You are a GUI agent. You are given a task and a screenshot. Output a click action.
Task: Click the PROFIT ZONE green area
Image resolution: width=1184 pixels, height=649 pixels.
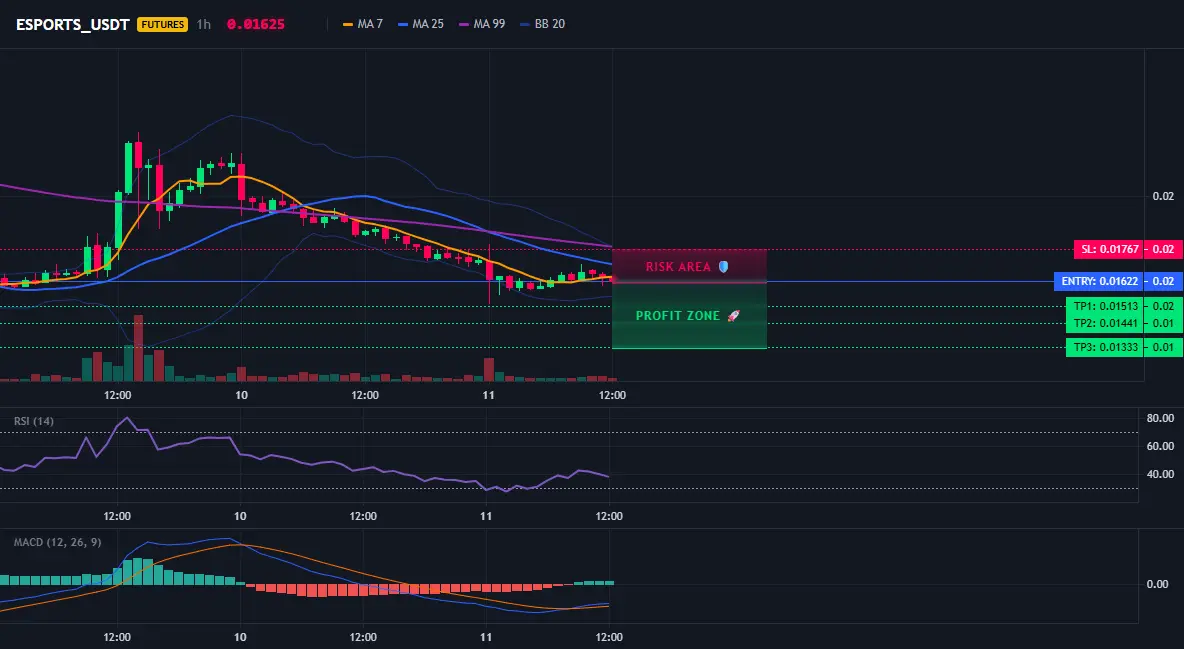tap(689, 316)
